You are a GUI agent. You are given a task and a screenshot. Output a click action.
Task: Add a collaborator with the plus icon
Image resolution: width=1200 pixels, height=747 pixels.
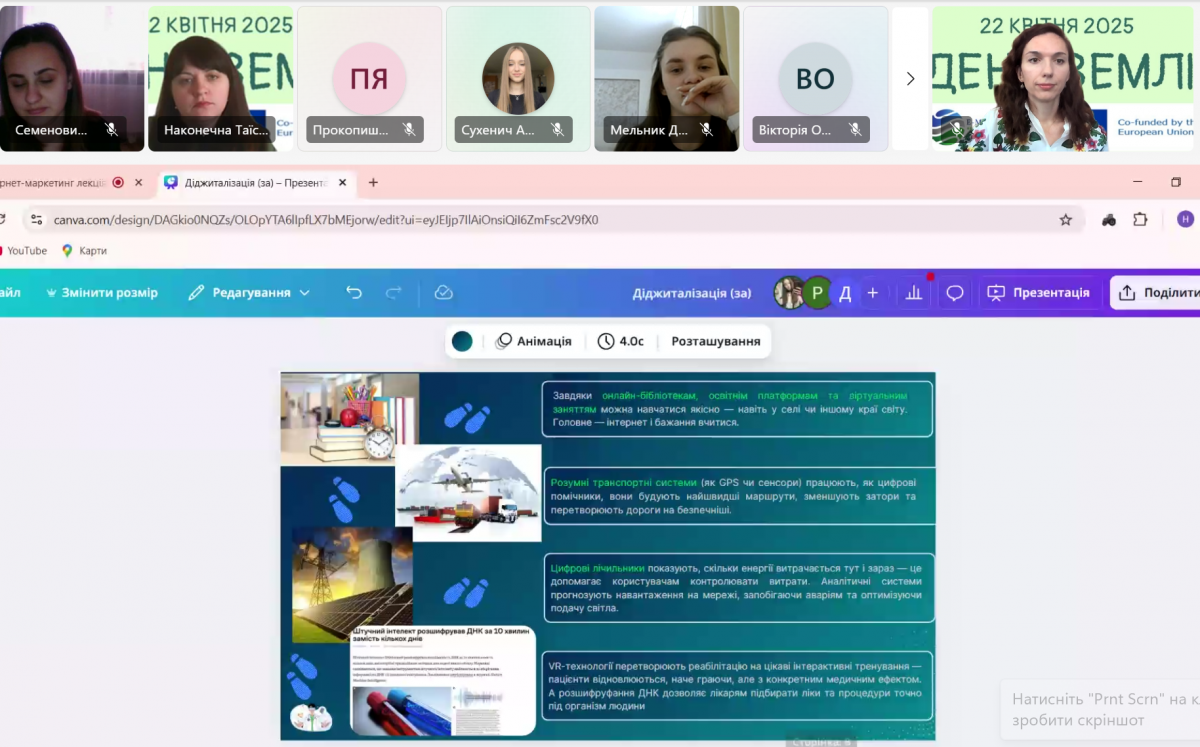coord(873,293)
